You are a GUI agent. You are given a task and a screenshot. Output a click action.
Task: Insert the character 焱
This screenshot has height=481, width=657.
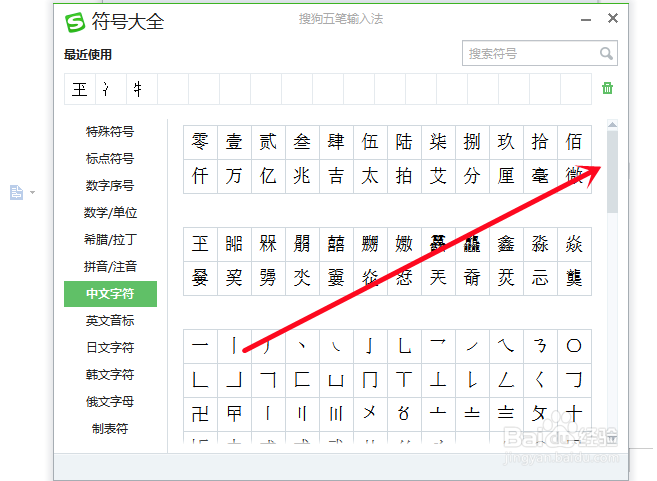click(x=574, y=244)
